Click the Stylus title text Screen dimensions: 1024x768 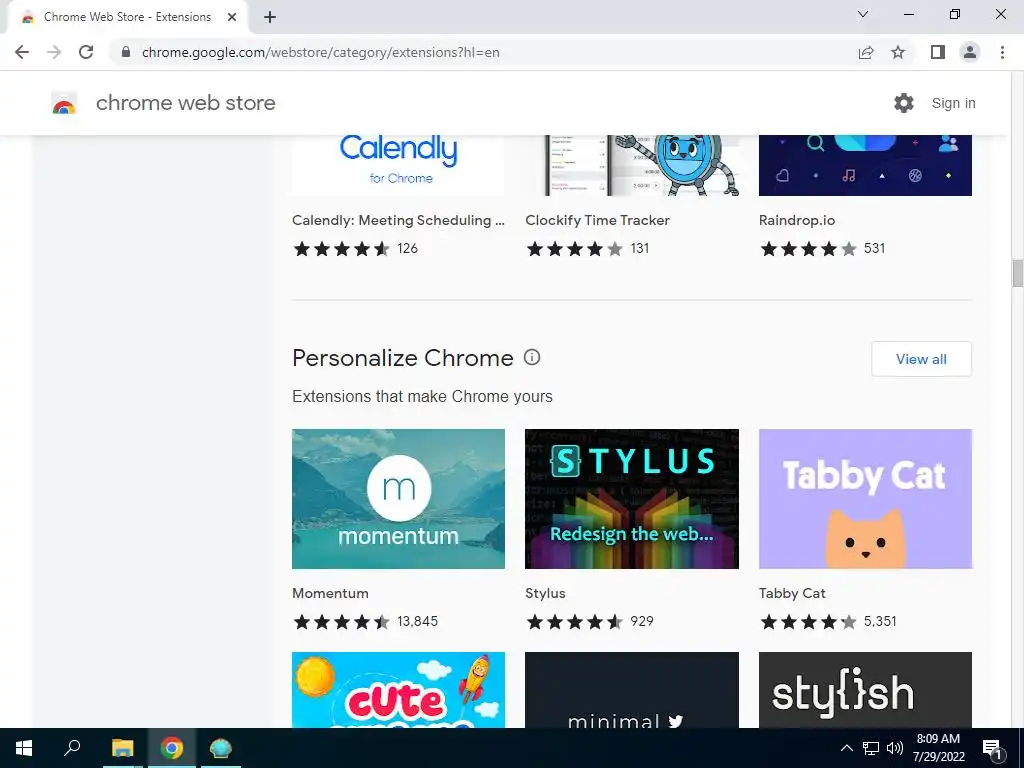[x=545, y=593]
